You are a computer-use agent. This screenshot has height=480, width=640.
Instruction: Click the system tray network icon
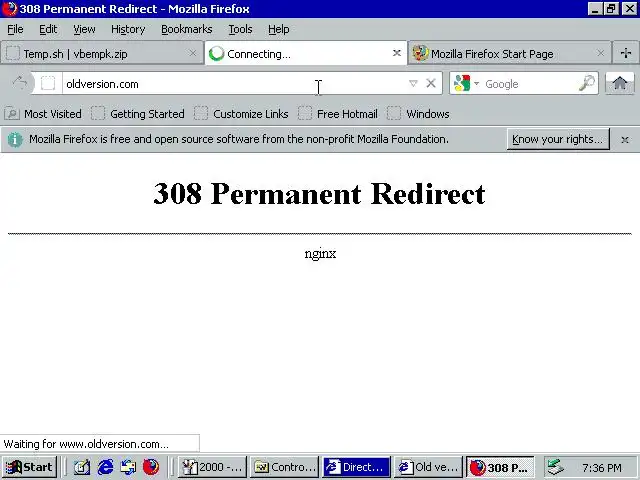point(556,467)
